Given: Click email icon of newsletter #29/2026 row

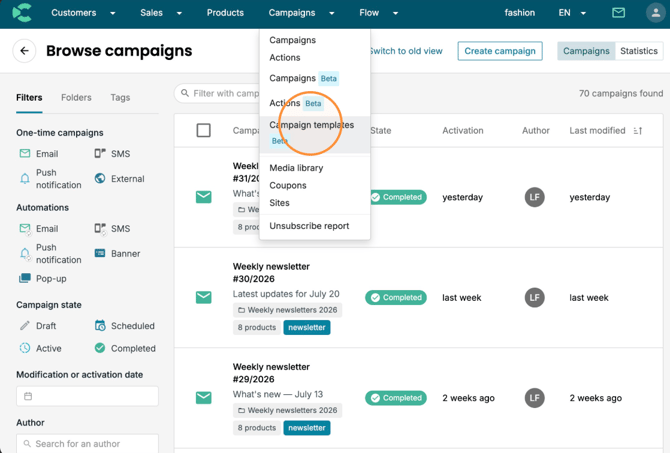Looking at the screenshot, I should 203,397.
